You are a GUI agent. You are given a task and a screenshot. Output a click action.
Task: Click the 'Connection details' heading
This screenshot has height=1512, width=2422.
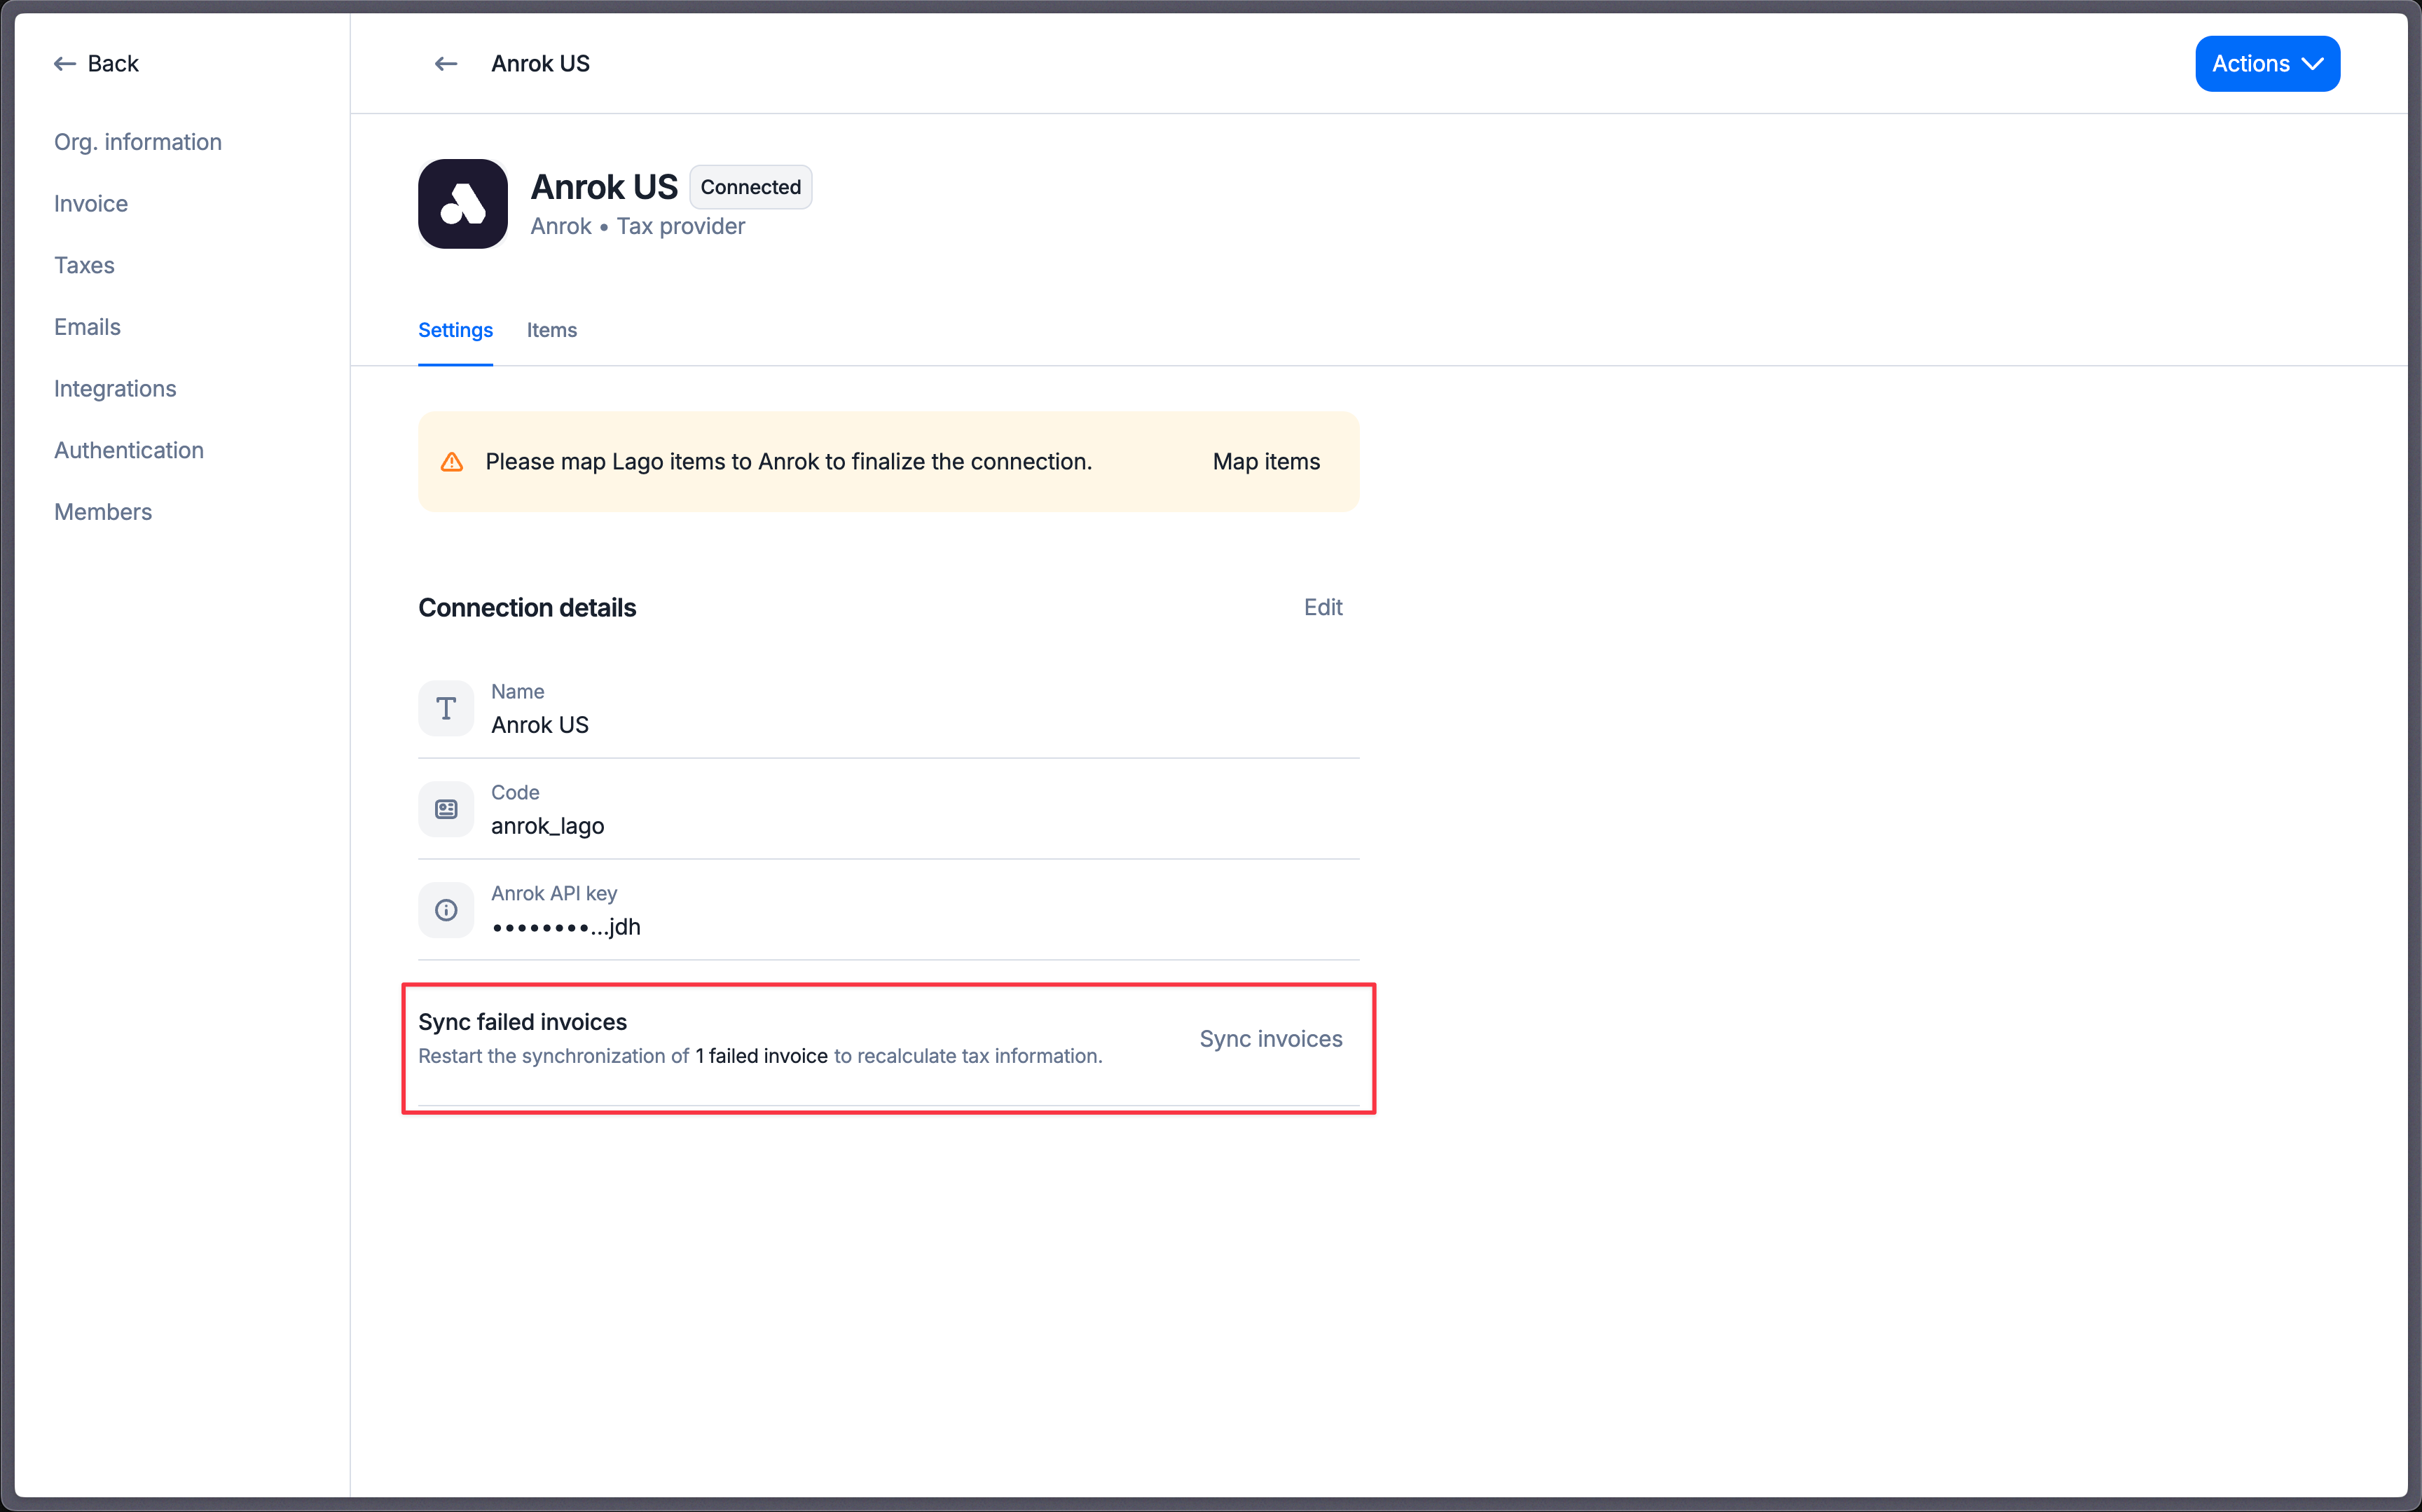pyautogui.click(x=527, y=608)
